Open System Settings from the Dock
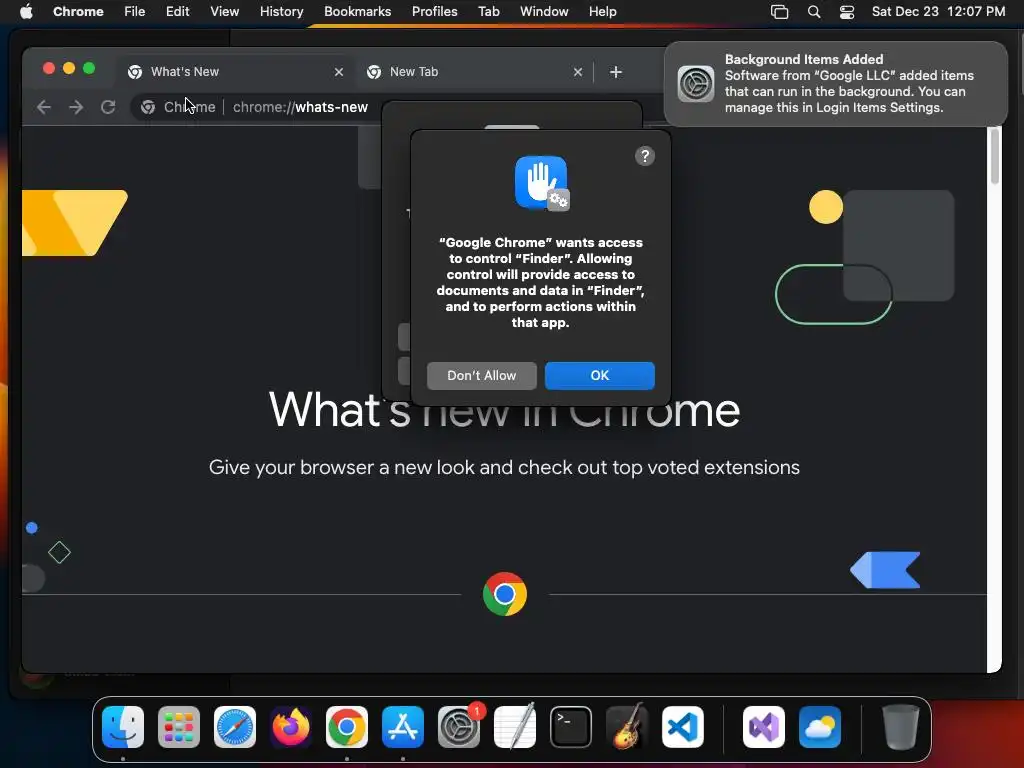Screen dimensions: 1024x768 459,727
